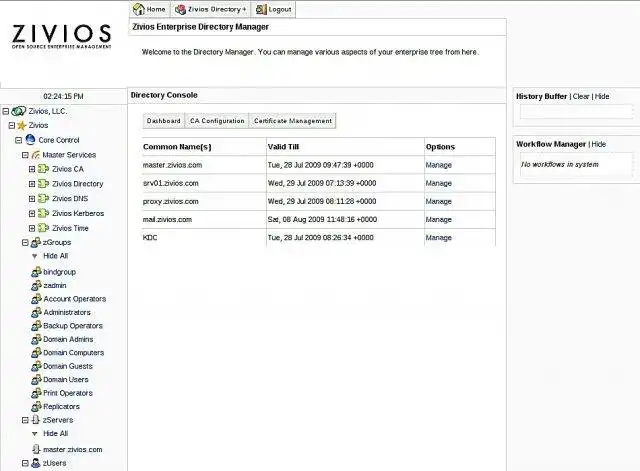Click the master.zivios.com server icon
640x471 pixels.
coord(36,449)
